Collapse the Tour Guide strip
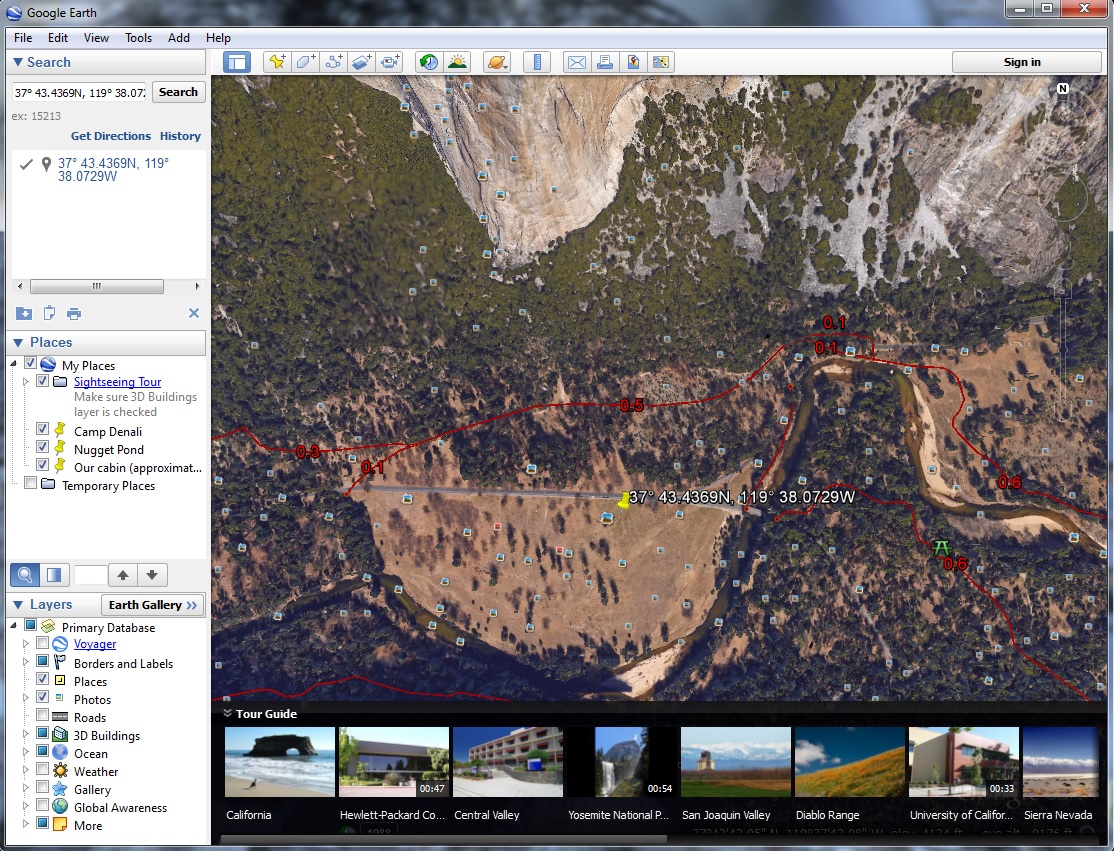Screen dimensions: 1114x851 227,713
